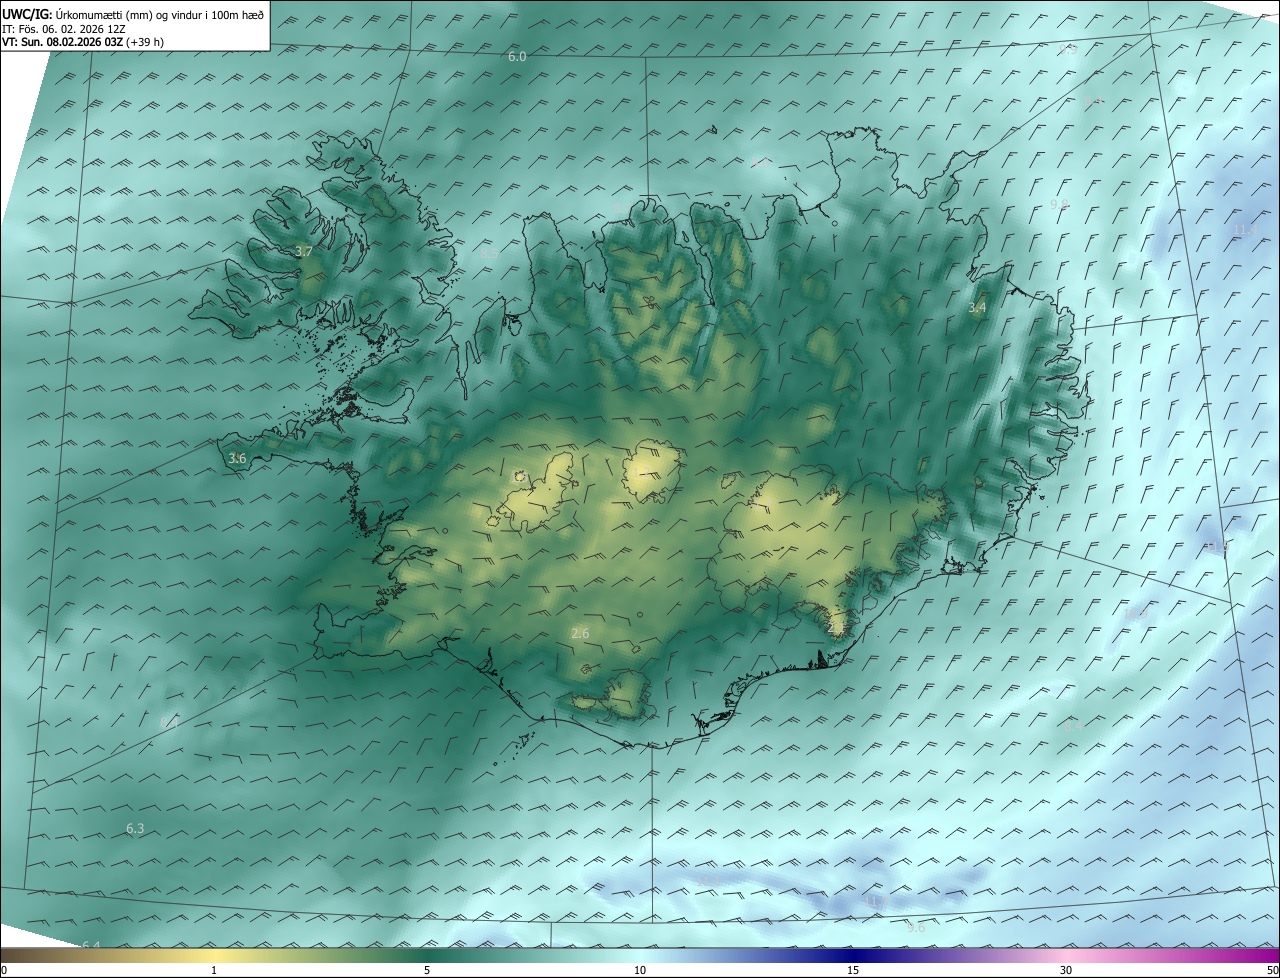Click the 2.6 value in south-central Iceland

(580, 633)
